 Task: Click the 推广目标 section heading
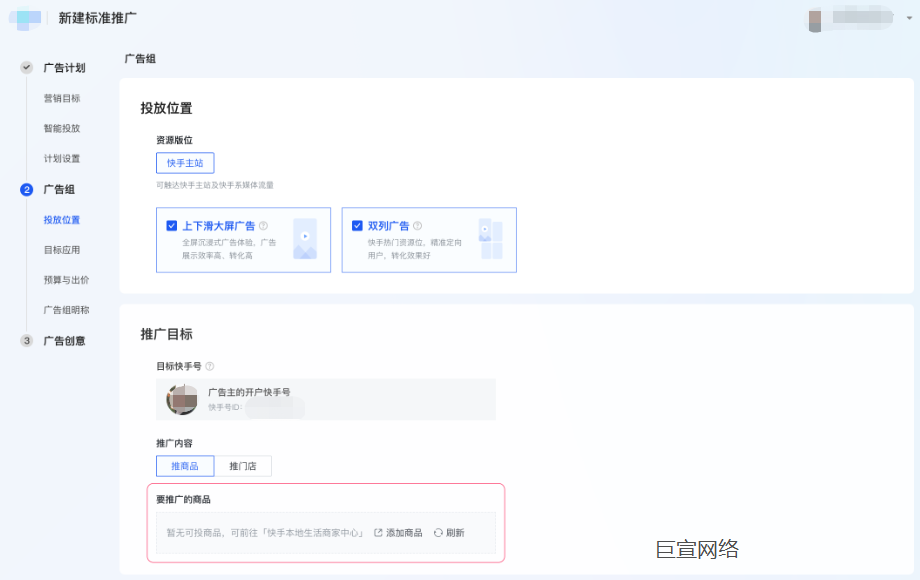click(x=167, y=334)
